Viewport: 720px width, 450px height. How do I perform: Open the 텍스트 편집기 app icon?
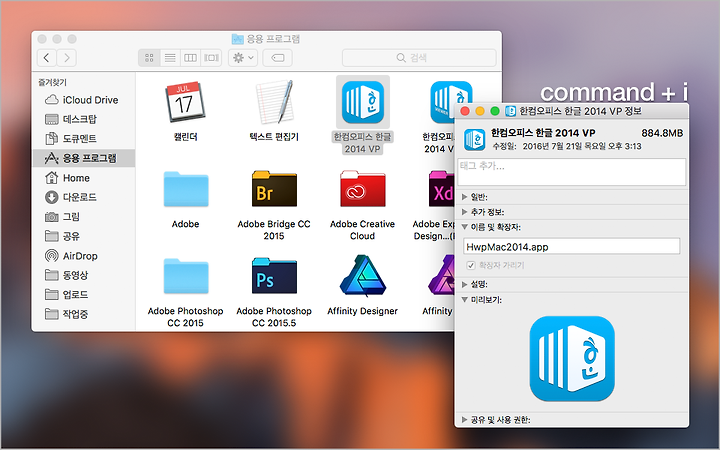(274, 102)
